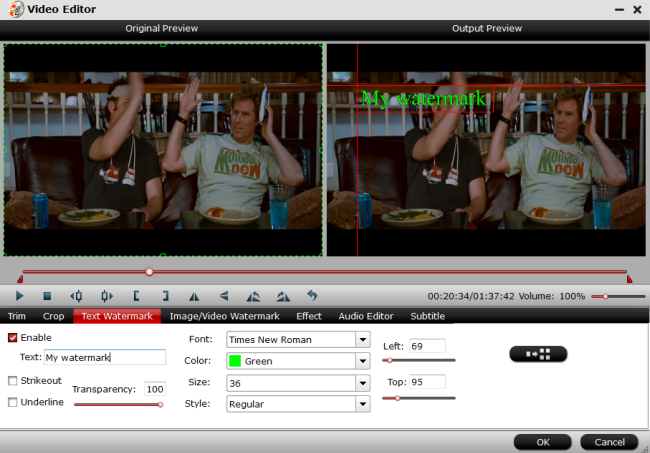Open the Audio Editor tab
The image size is (650, 453).
pyautogui.click(x=366, y=316)
